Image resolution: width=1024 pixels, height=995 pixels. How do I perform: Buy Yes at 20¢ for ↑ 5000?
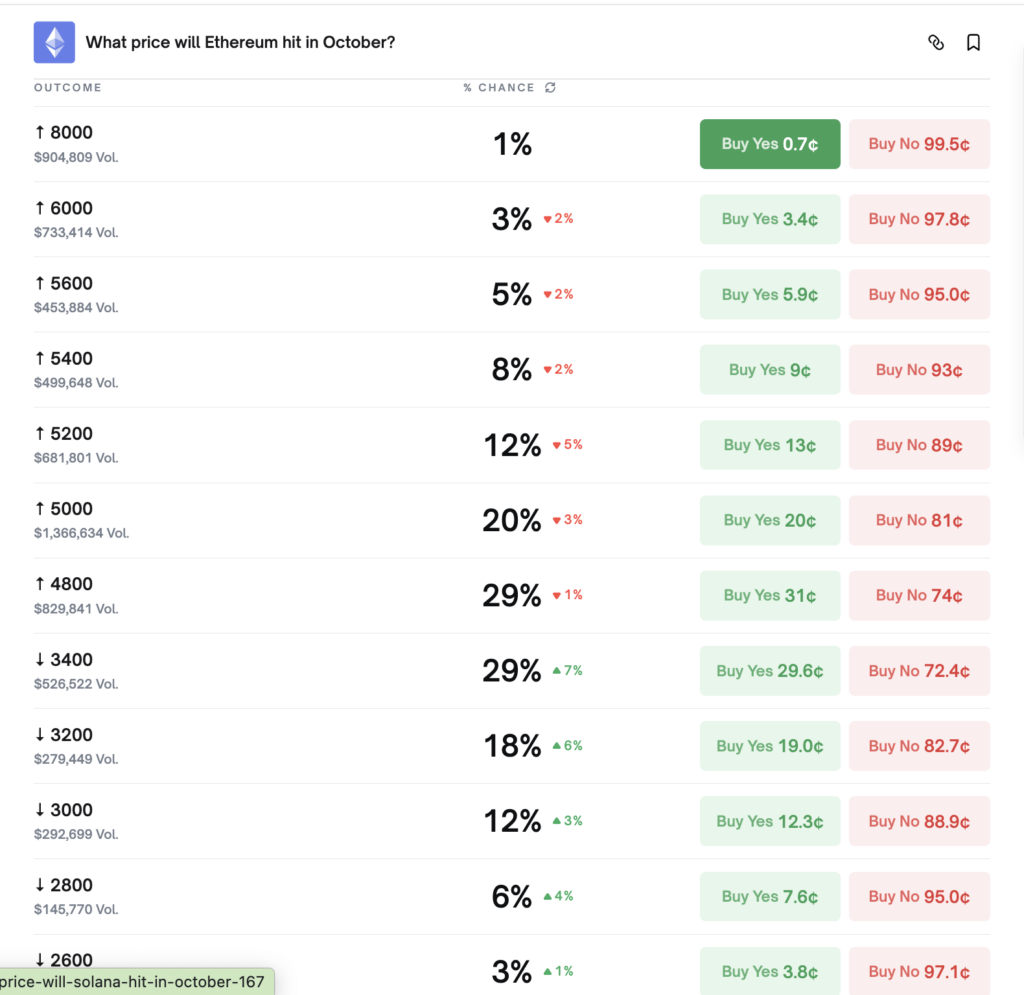click(x=770, y=520)
